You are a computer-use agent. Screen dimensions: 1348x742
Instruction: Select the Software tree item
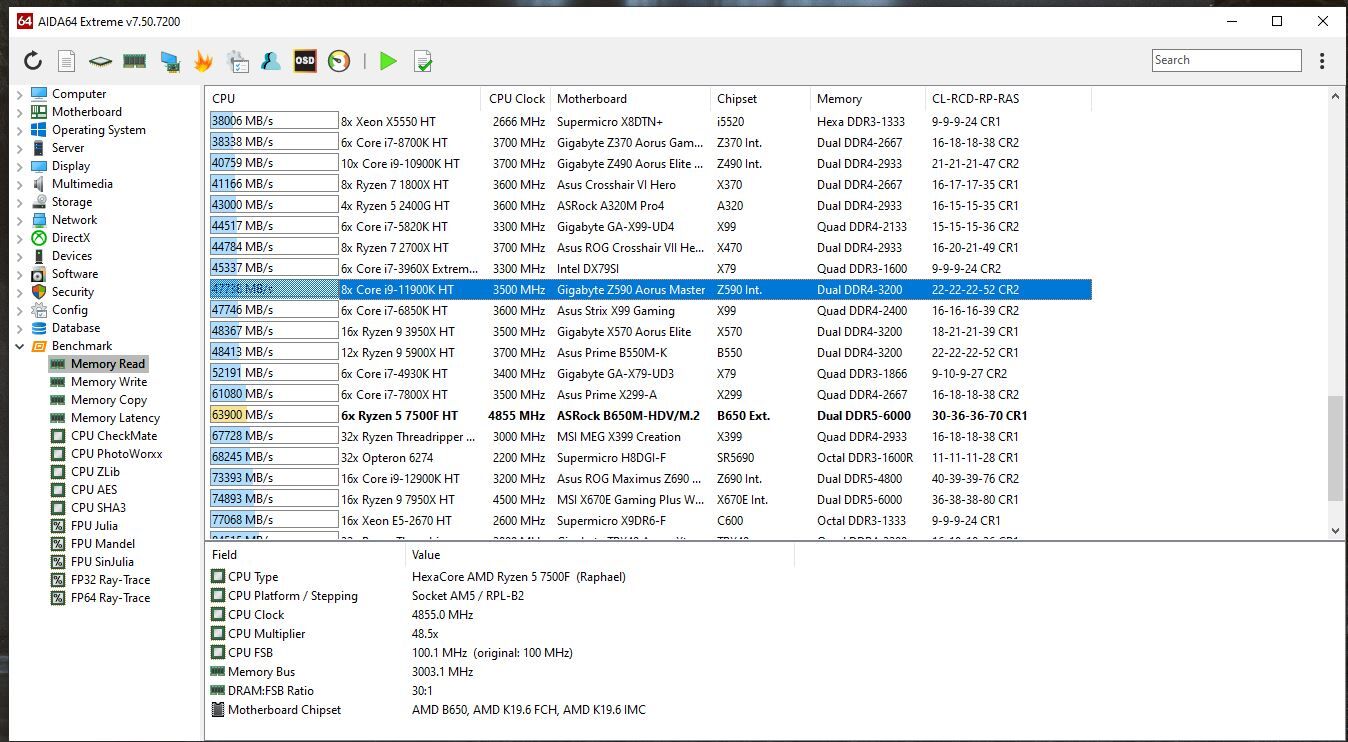(75, 274)
